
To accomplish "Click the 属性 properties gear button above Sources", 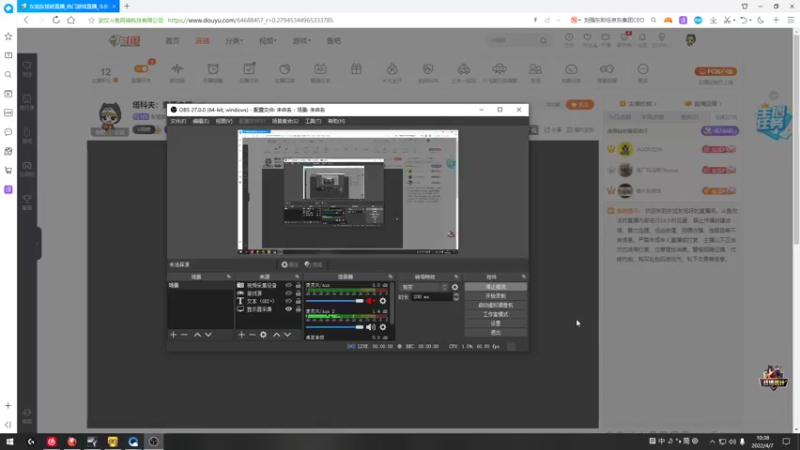I will [x=289, y=264].
